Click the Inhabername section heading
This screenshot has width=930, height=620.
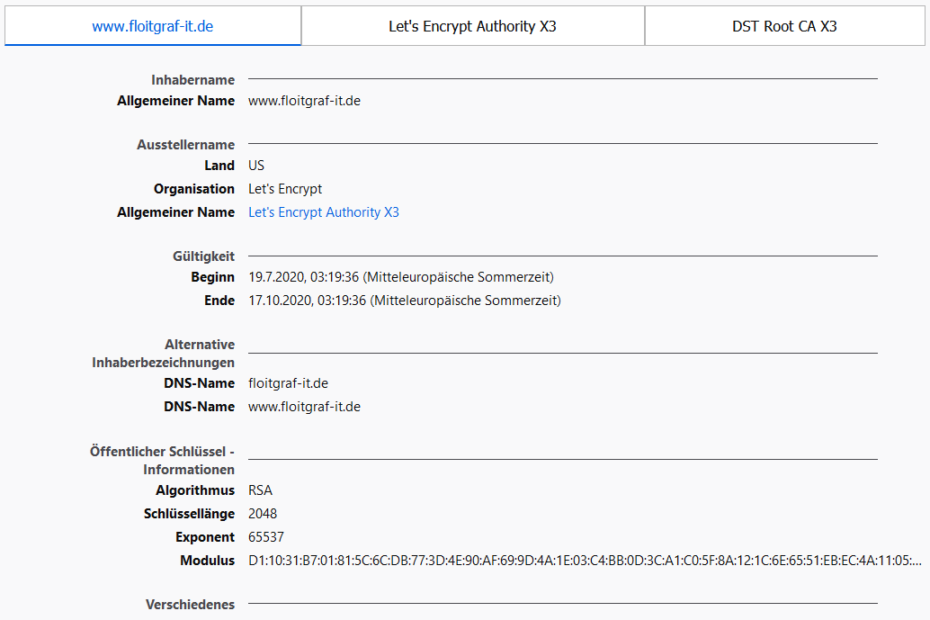pos(193,80)
